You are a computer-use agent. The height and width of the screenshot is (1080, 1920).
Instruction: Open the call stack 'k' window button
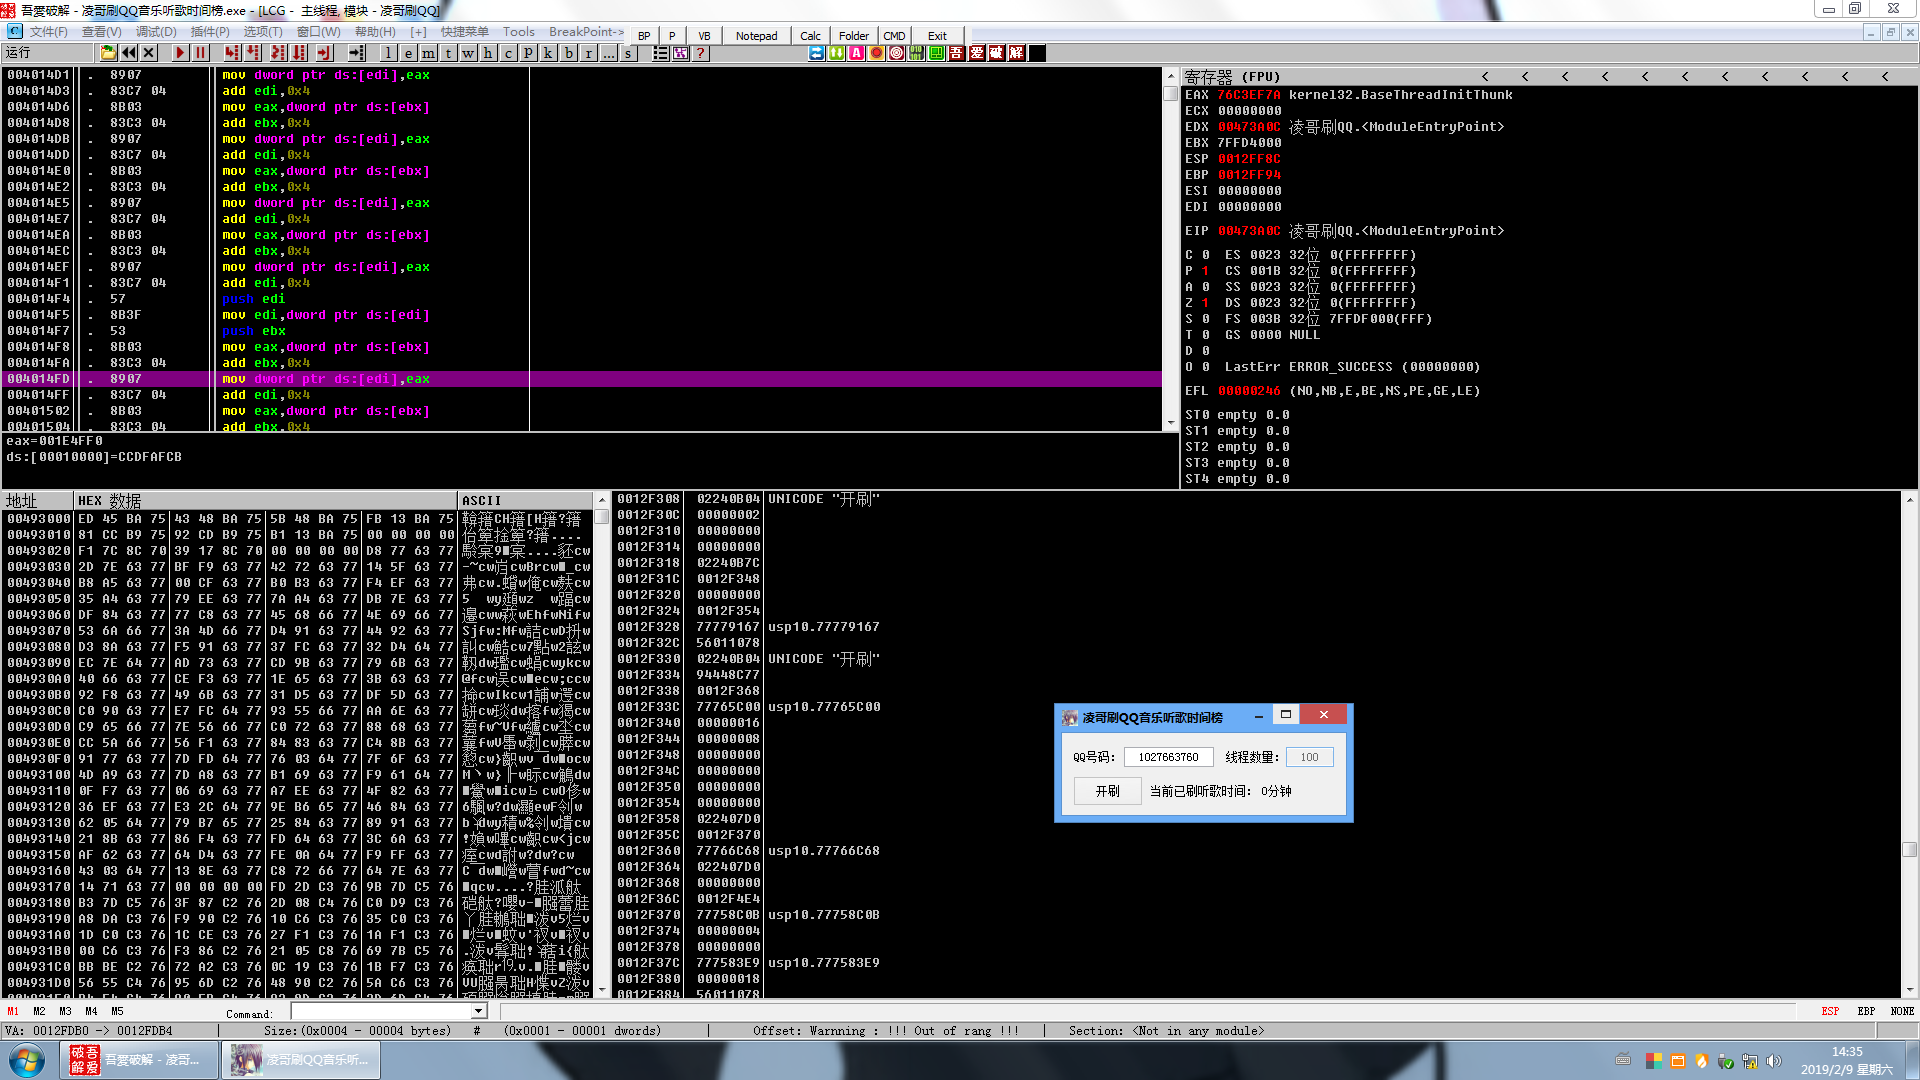coord(548,53)
